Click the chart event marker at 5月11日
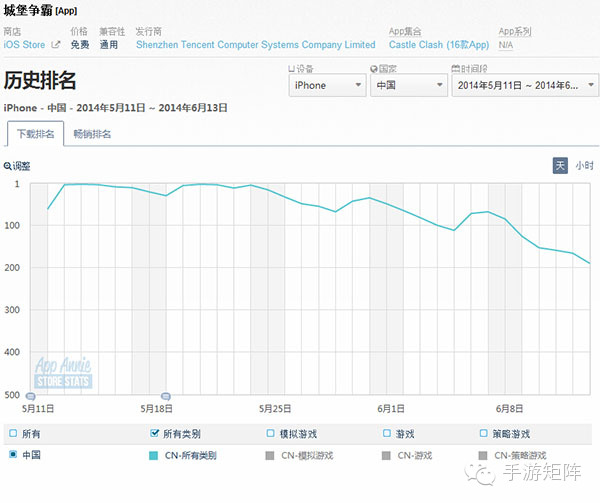The image size is (600, 503). pyautogui.click(x=30, y=396)
